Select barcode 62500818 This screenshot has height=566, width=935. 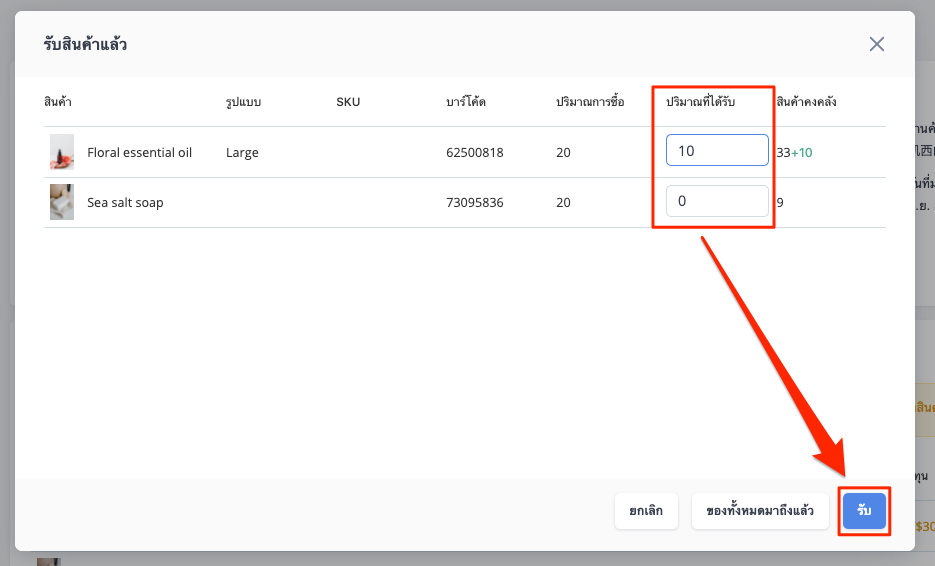click(x=475, y=153)
